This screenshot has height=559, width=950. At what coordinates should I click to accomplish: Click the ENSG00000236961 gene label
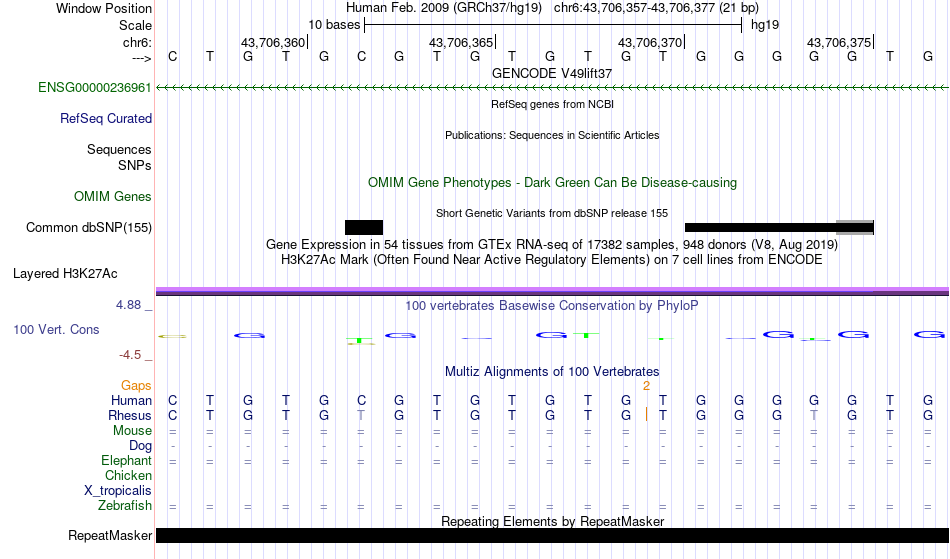[95, 87]
